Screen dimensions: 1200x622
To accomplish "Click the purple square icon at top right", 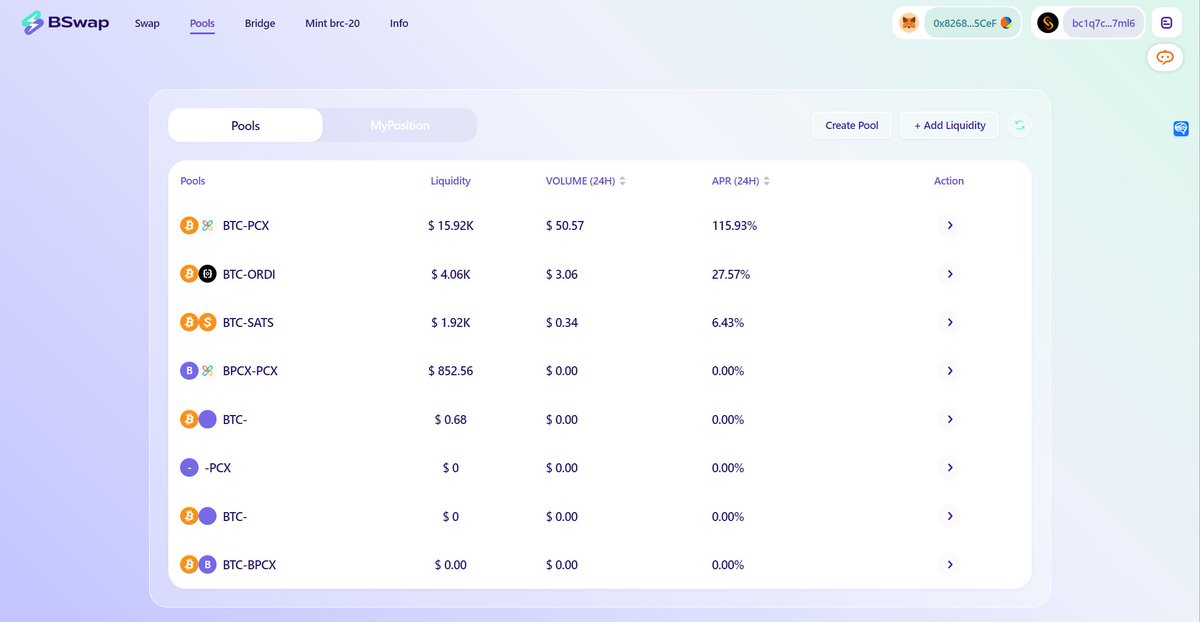I will click(x=1165, y=23).
